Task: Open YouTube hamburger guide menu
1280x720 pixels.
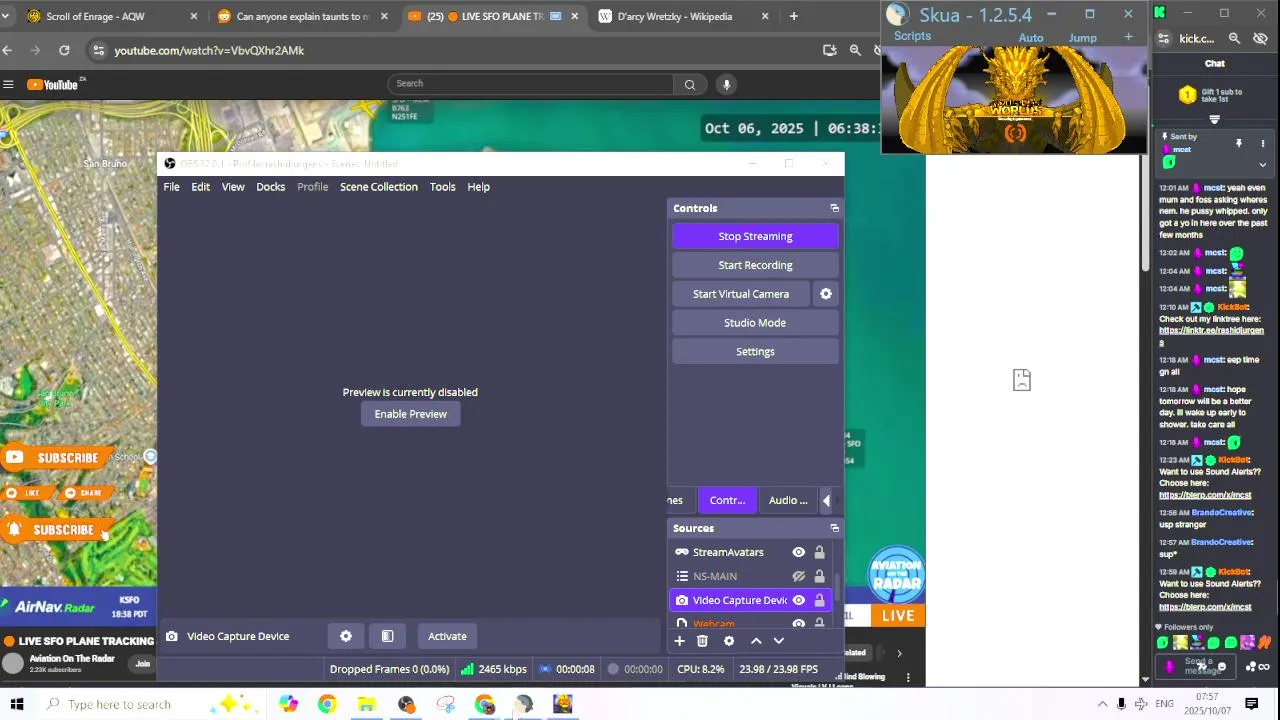Action: point(8,85)
